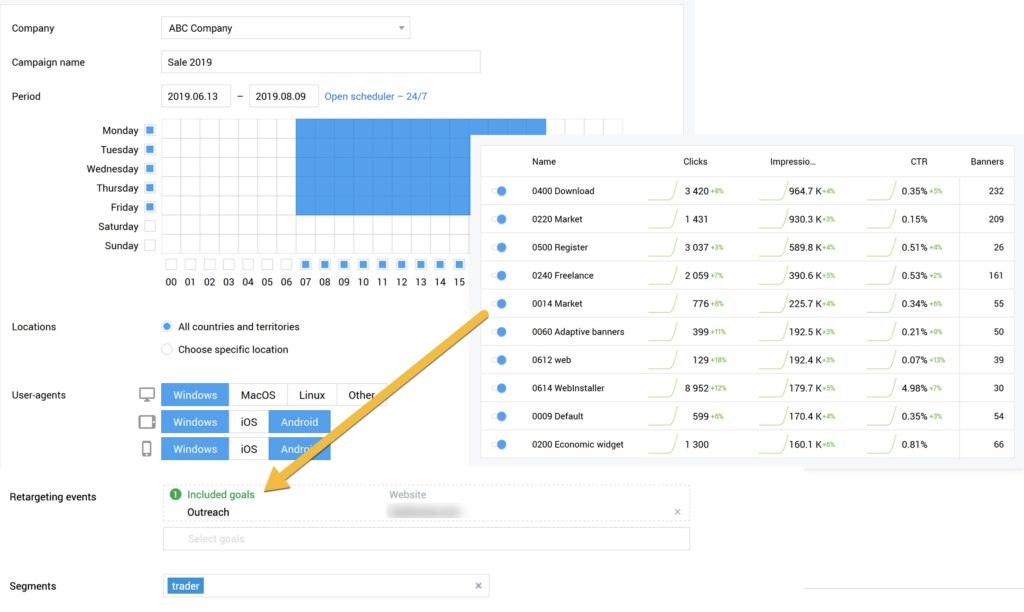Toggle mobile iOS user-agent button

click(x=249, y=449)
